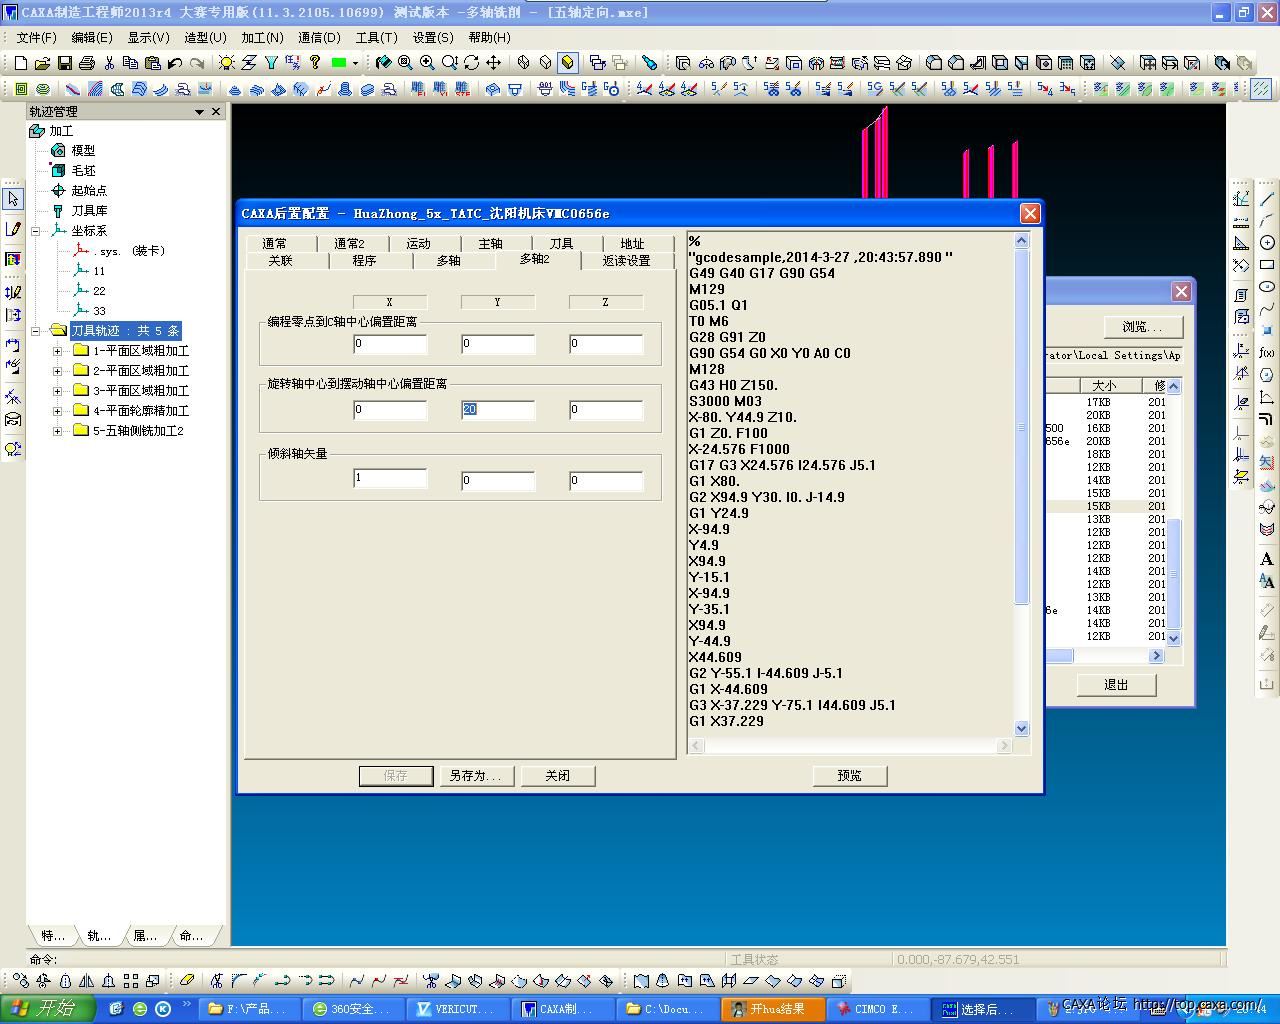Click the 浏览... button in back dialog
The height and width of the screenshot is (1024, 1280).
point(1143,327)
